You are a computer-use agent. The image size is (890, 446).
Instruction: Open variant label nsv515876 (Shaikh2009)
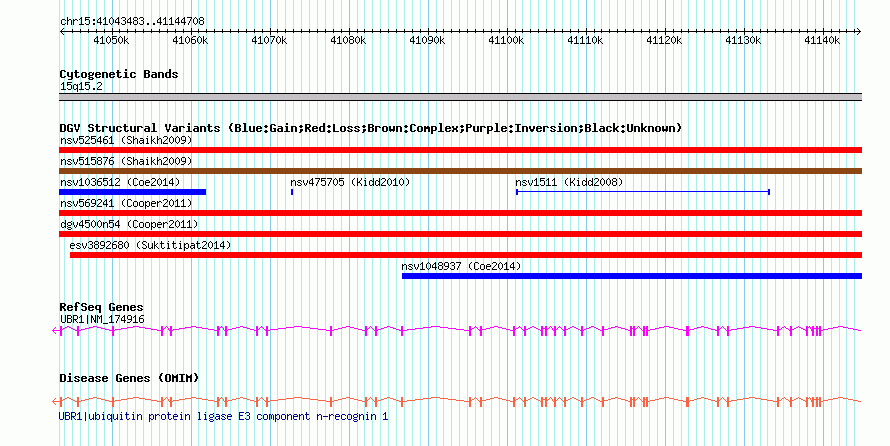[126, 161]
